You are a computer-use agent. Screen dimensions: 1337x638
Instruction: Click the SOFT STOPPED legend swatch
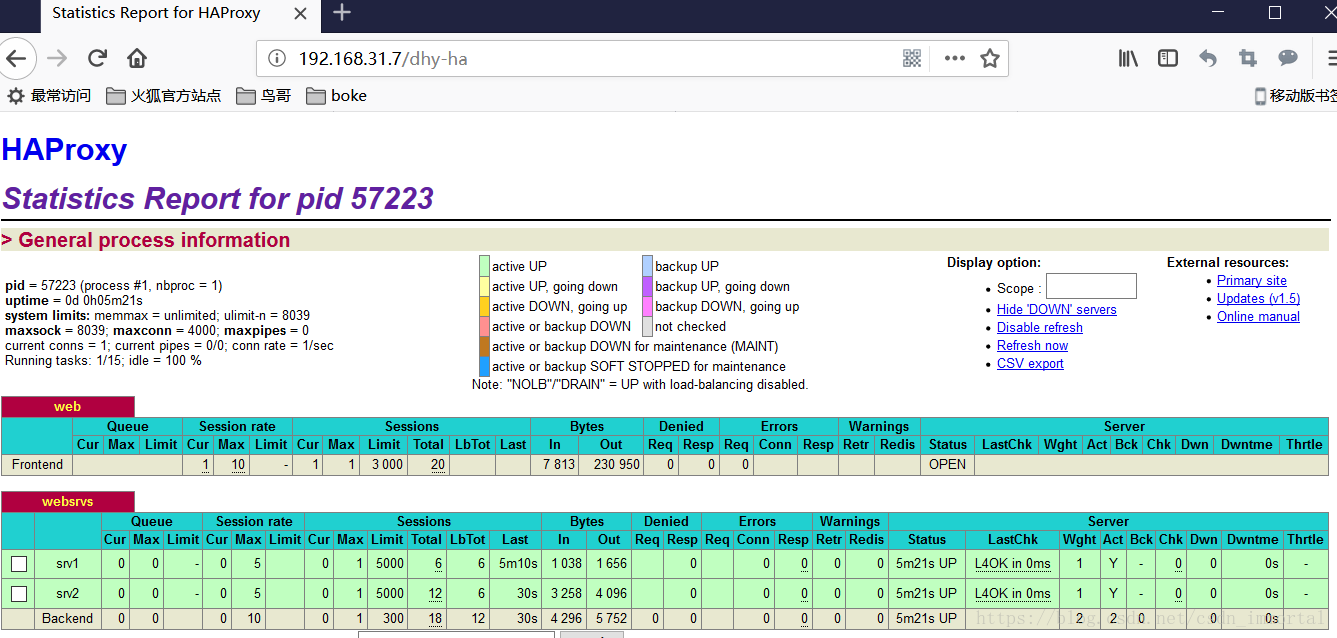[x=484, y=366]
